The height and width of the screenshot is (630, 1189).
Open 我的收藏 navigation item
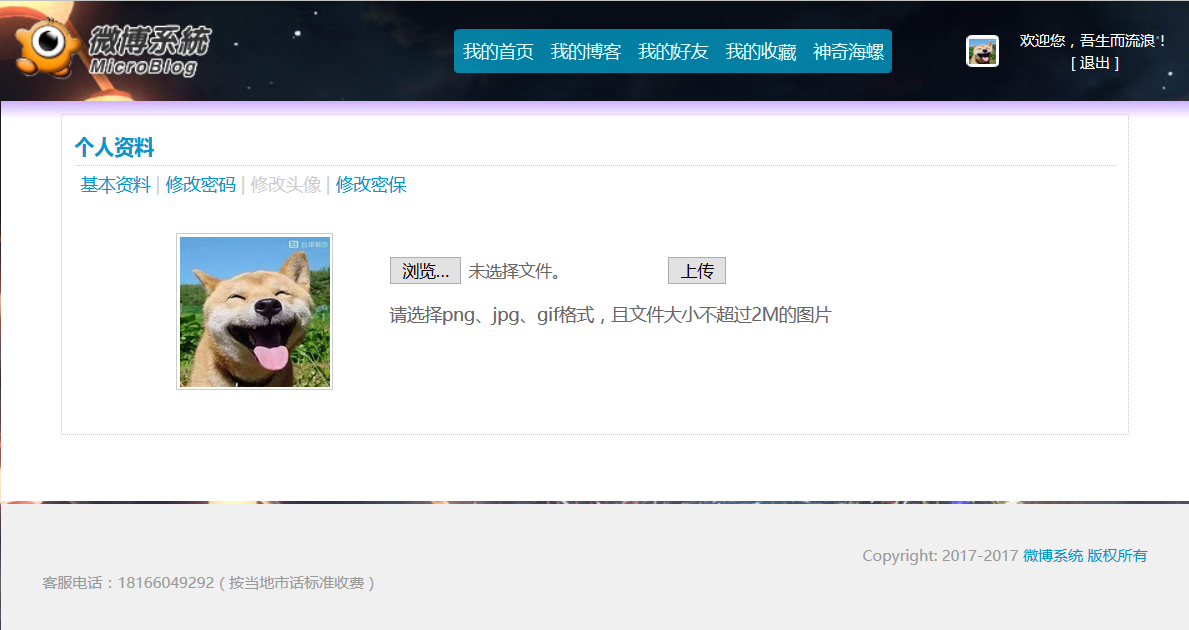click(761, 52)
